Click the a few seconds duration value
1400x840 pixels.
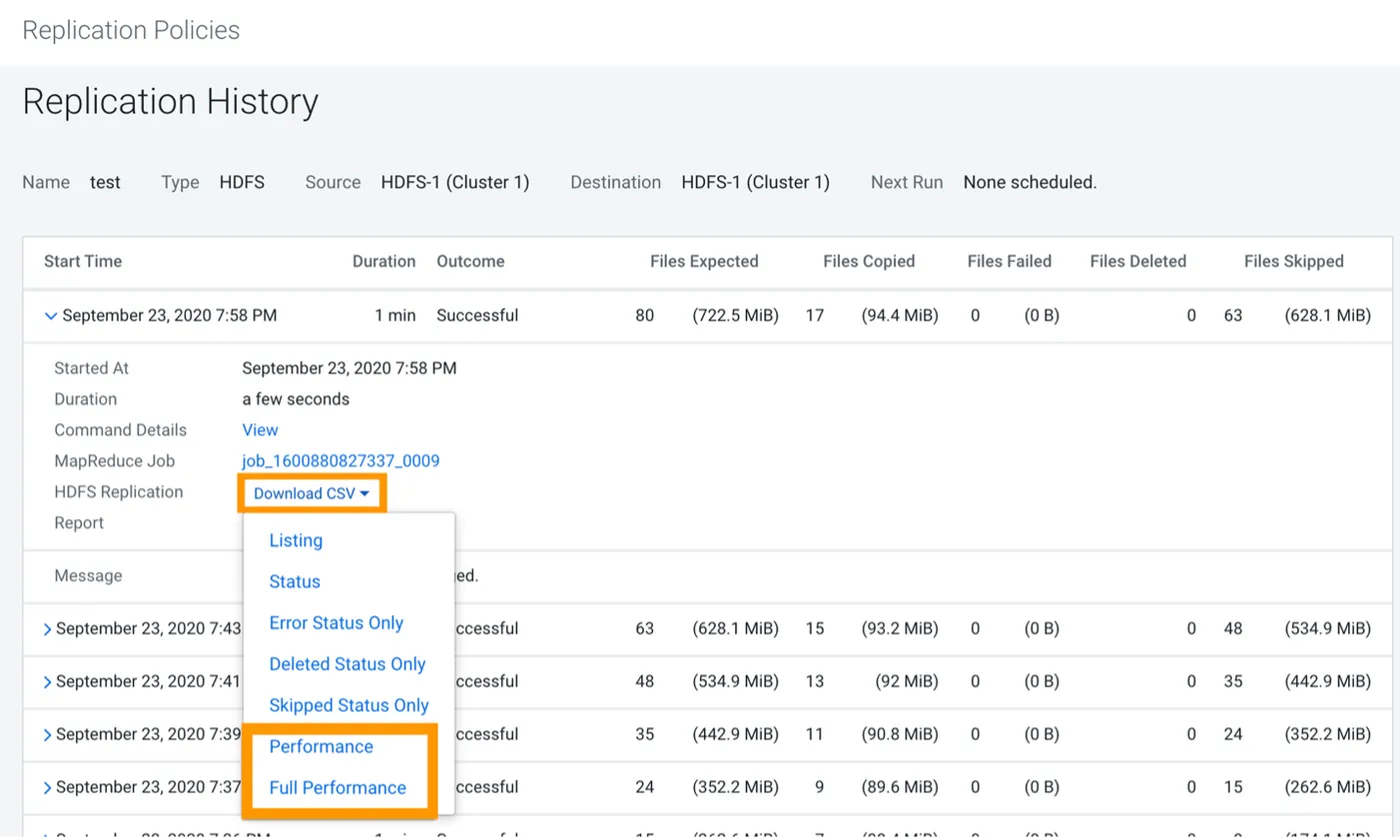coord(296,399)
